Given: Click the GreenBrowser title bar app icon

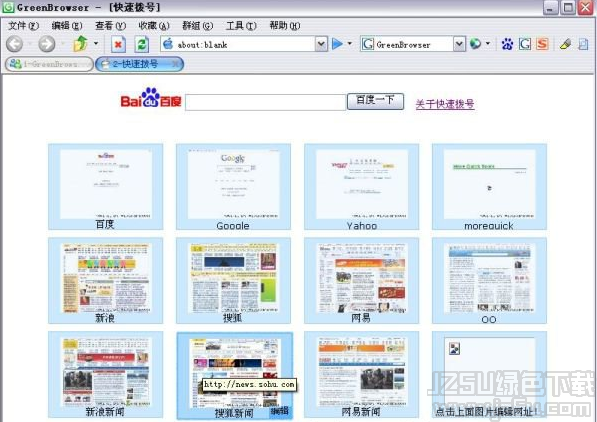Looking at the screenshot, I should coord(8,7).
